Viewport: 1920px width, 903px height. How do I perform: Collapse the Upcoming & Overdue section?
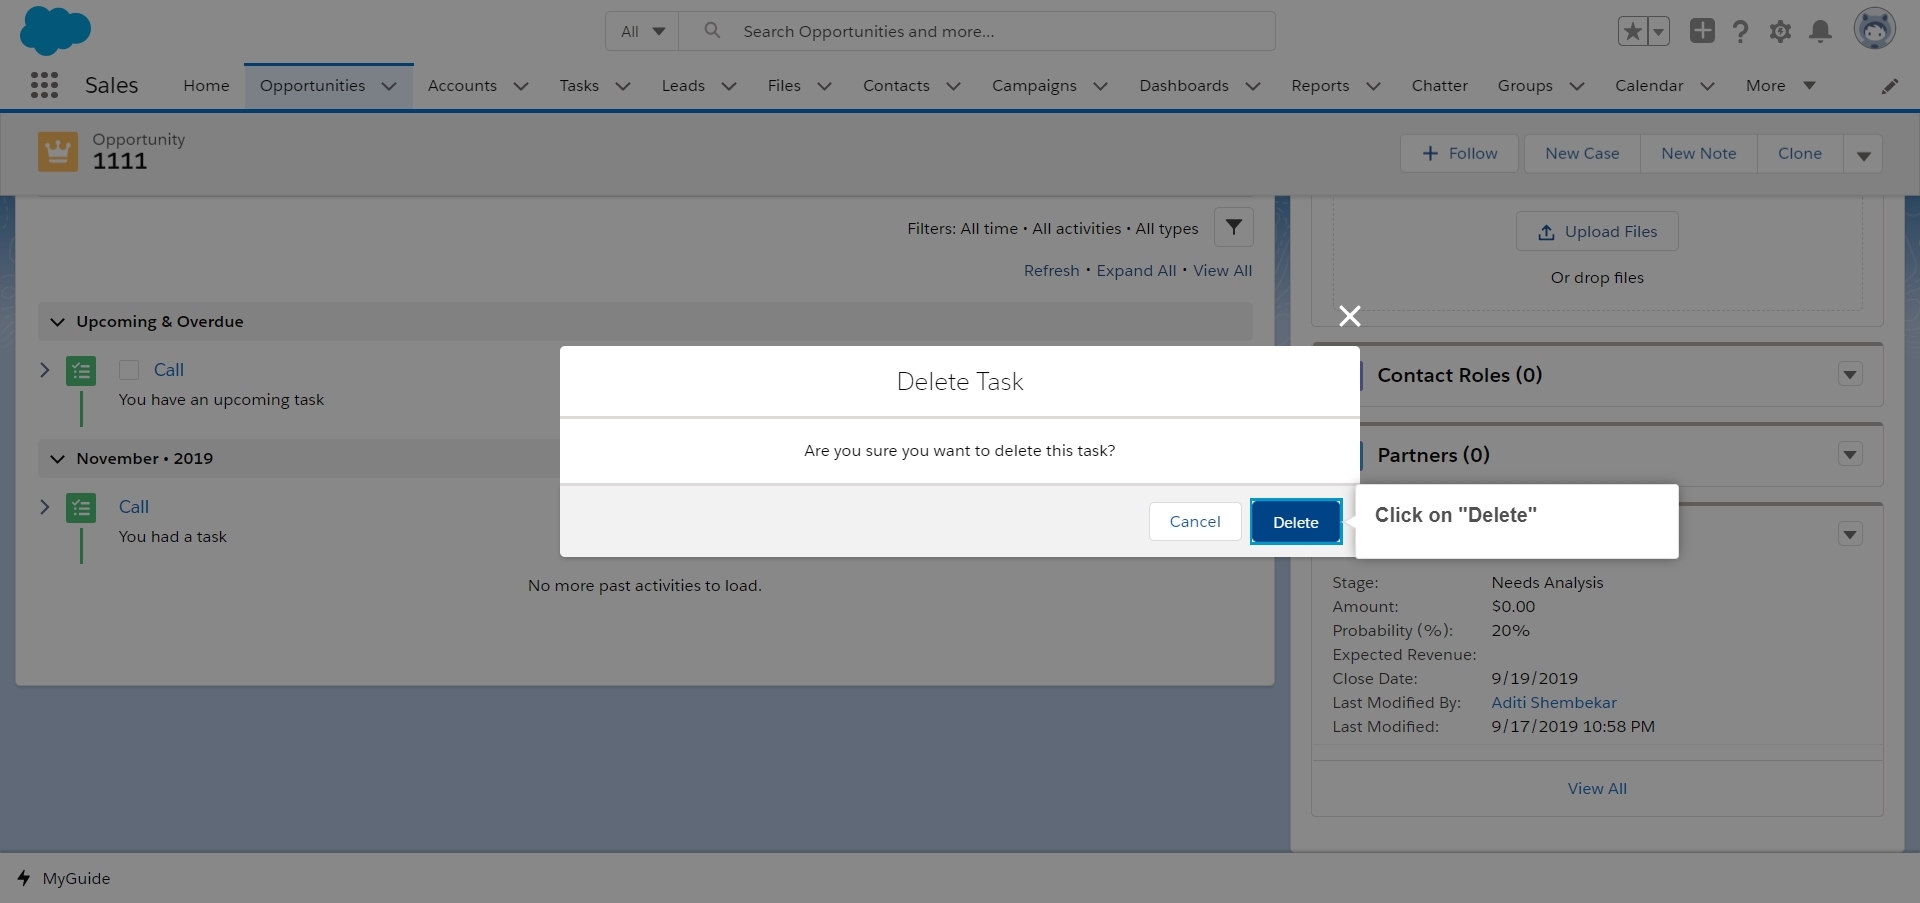tap(57, 322)
